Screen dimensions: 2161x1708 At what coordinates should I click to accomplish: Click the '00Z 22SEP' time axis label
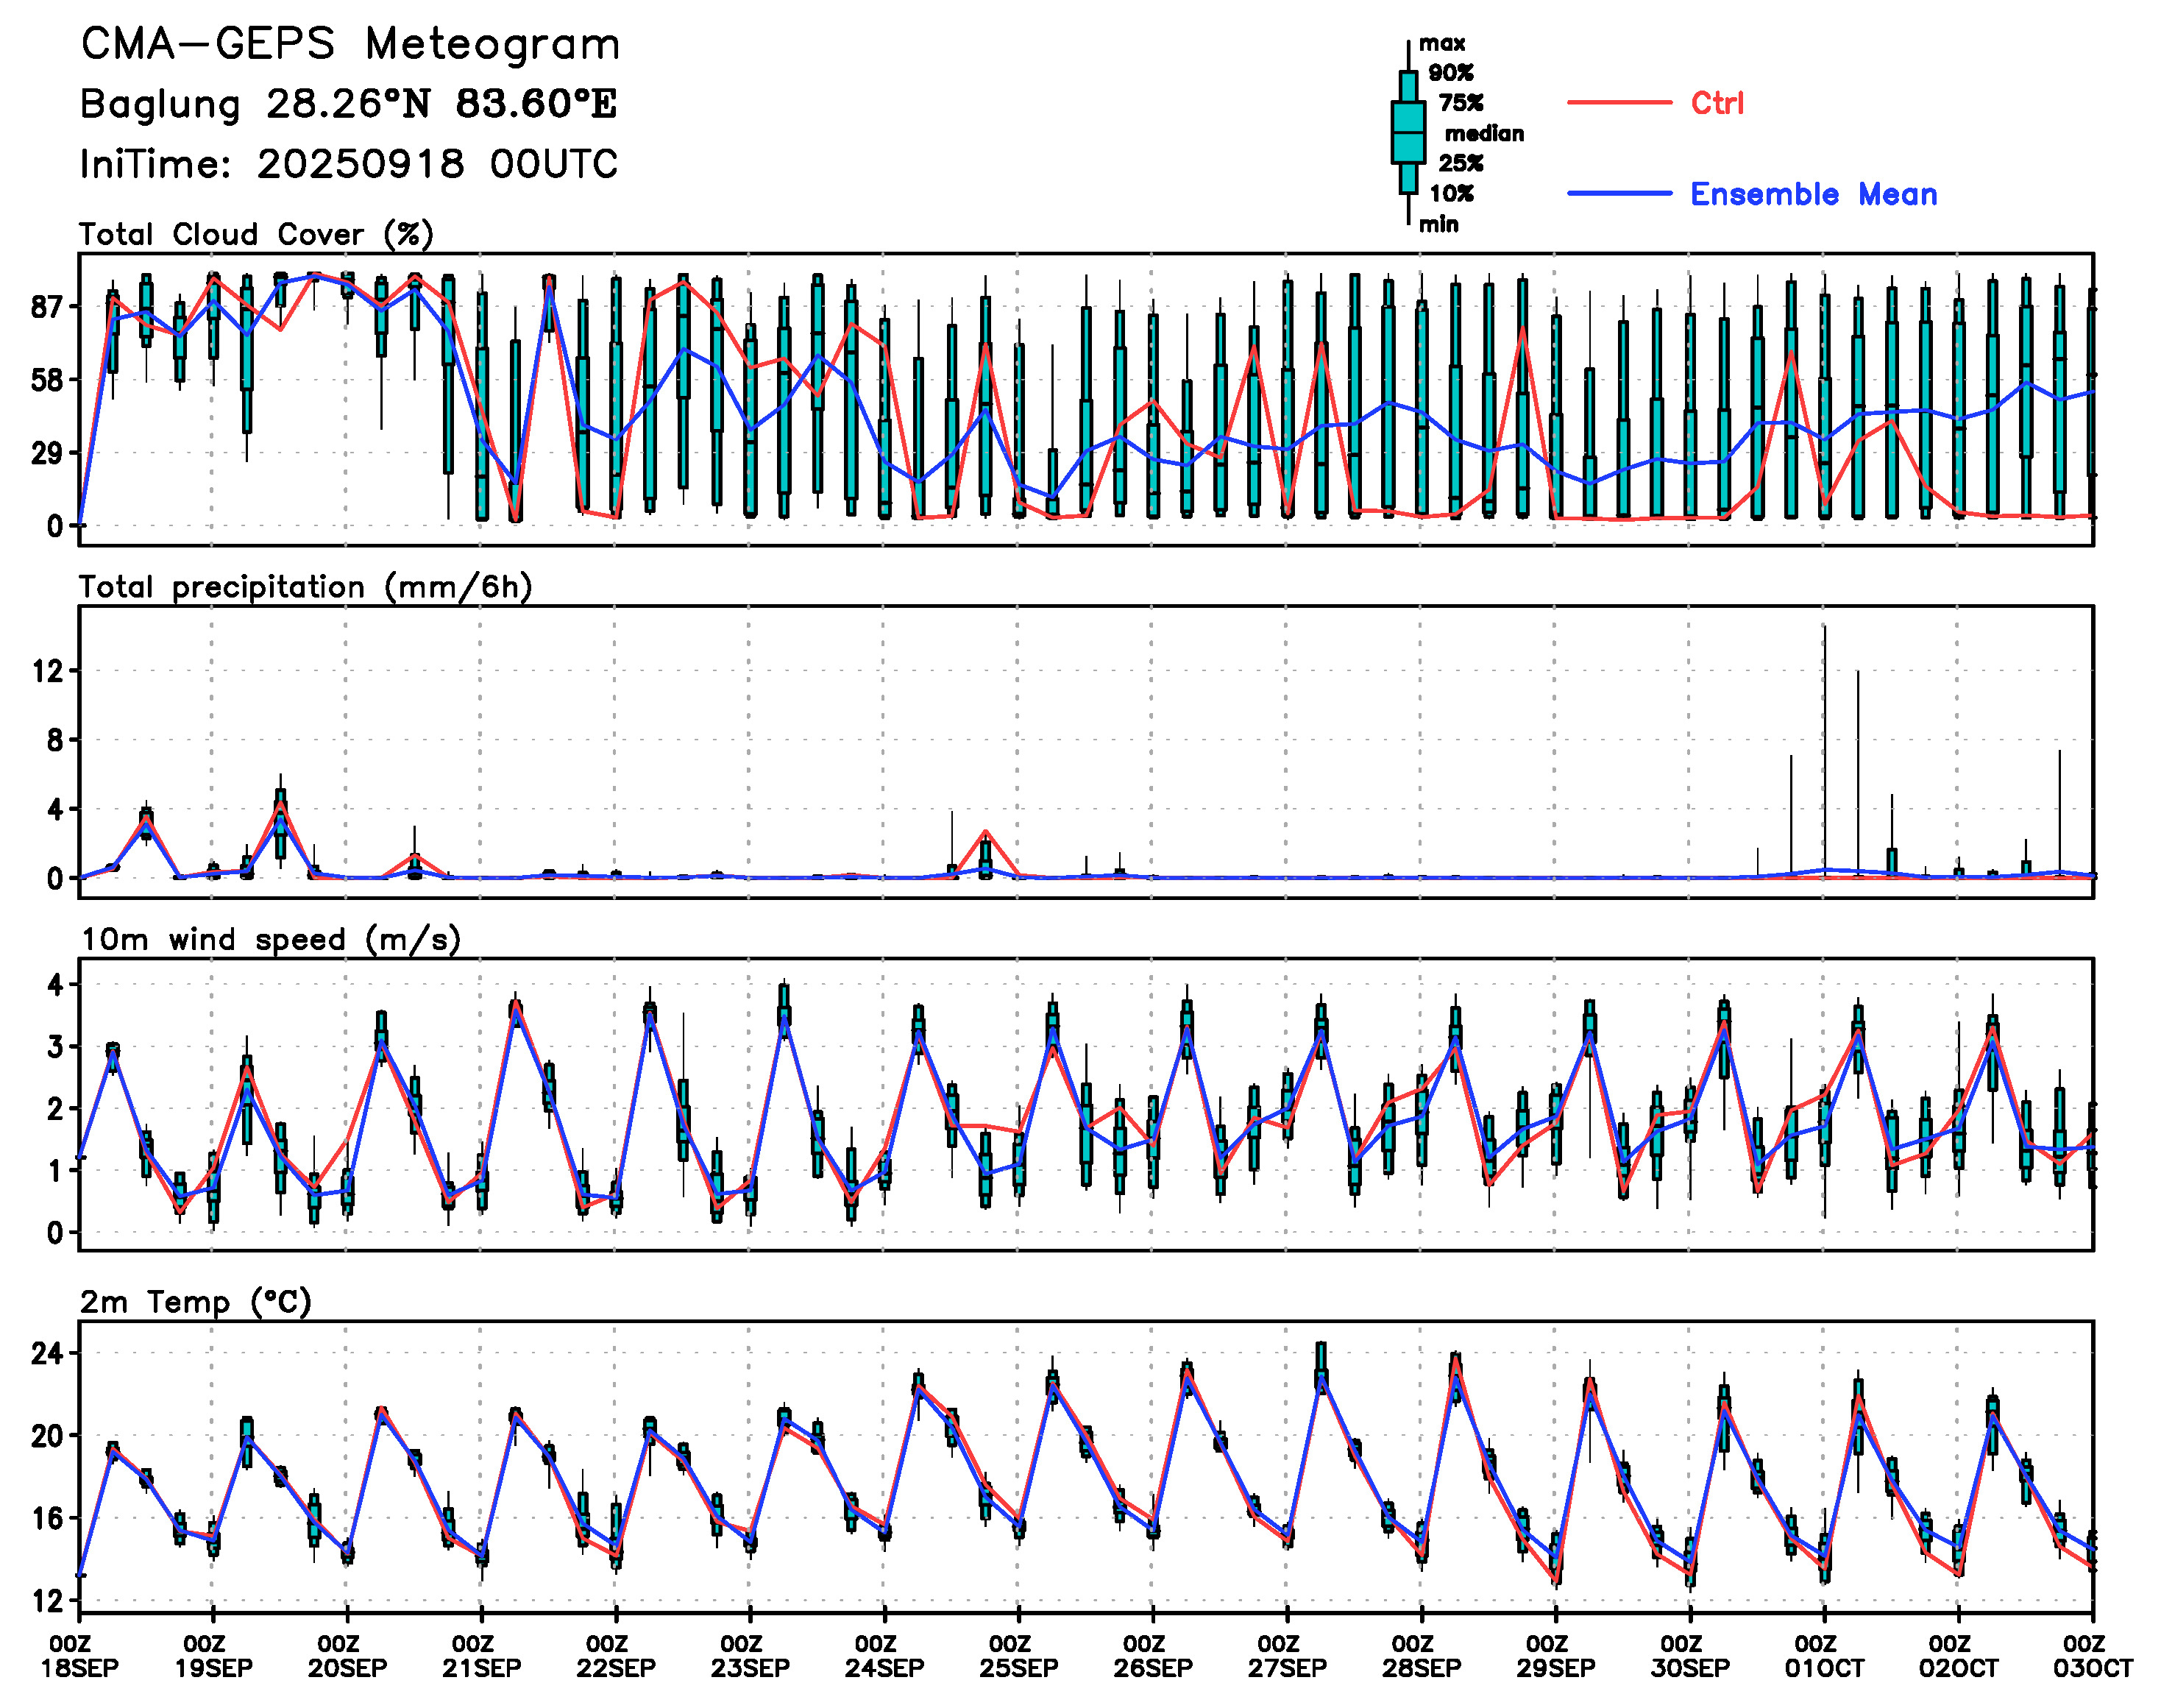point(616,1656)
